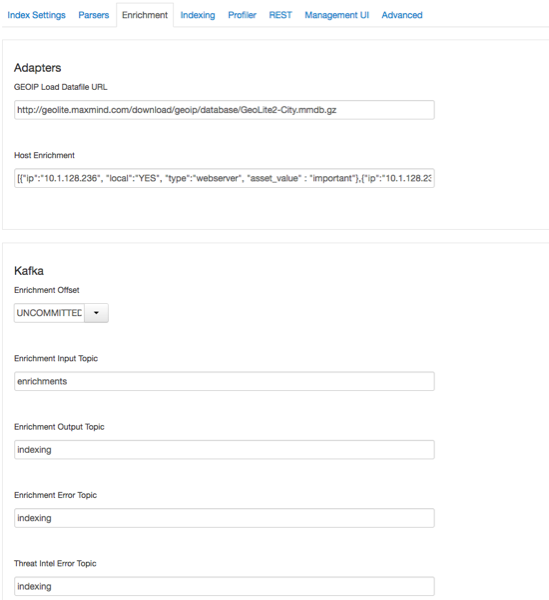Click the GEOIP Load Datafile URL field
The width and height of the screenshot is (549, 600).
[x=224, y=110]
